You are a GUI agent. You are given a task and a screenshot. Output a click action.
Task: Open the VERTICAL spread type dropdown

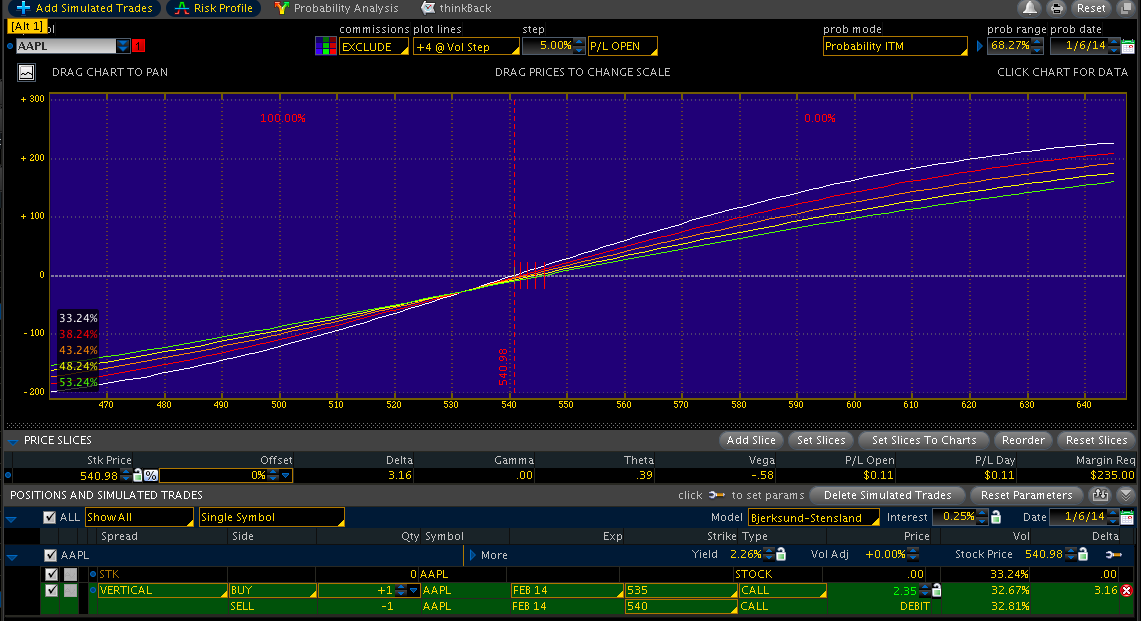[163, 590]
